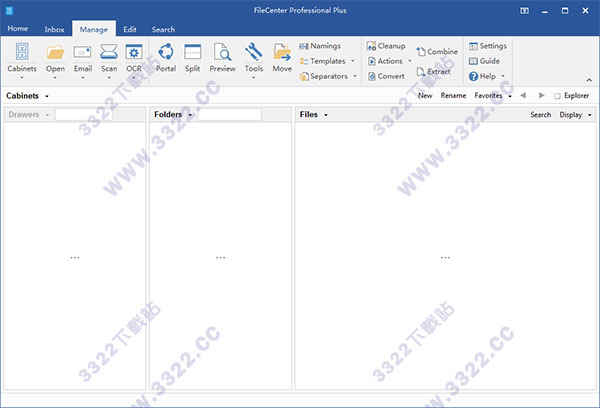
Task: Open Separators in the ribbon
Action: (324, 77)
